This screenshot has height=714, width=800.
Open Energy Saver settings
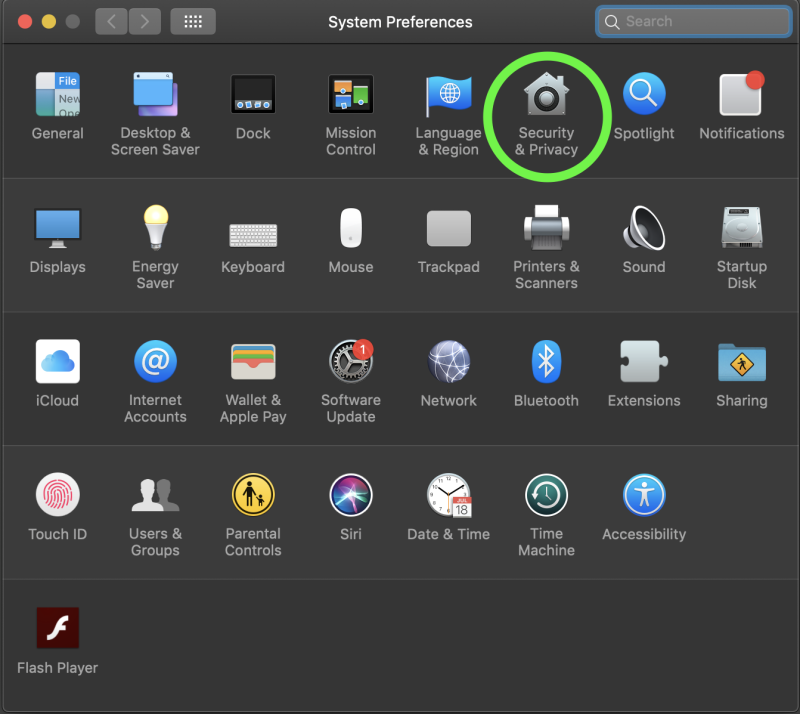tap(155, 228)
